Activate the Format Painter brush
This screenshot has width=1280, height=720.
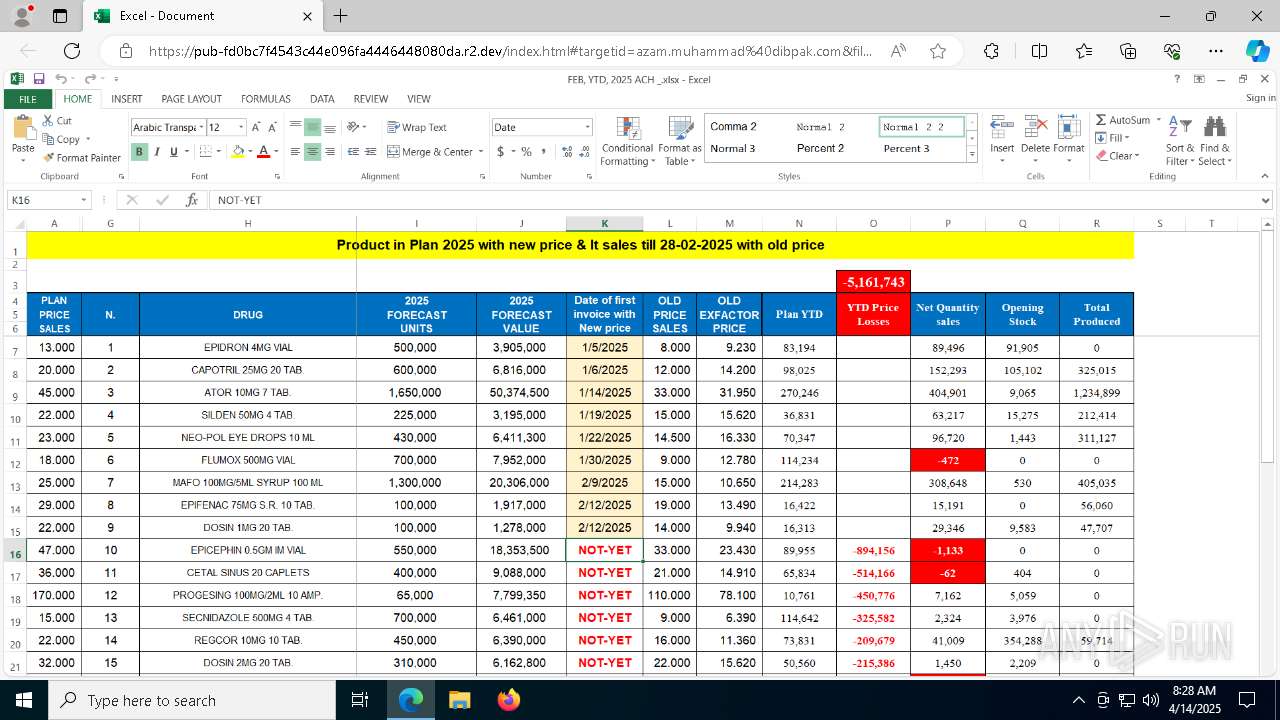coord(82,157)
